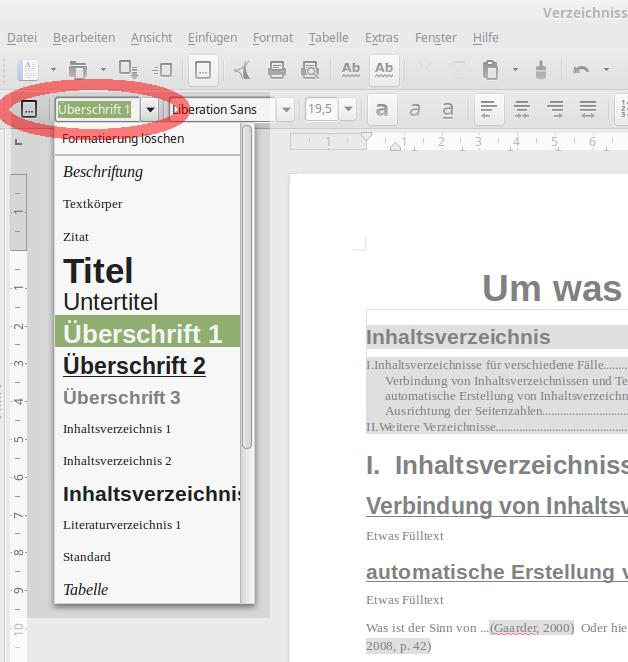The height and width of the screenshot is (662, 628).
Task: Toggle italic text formatting
Action: pos(416,109)
